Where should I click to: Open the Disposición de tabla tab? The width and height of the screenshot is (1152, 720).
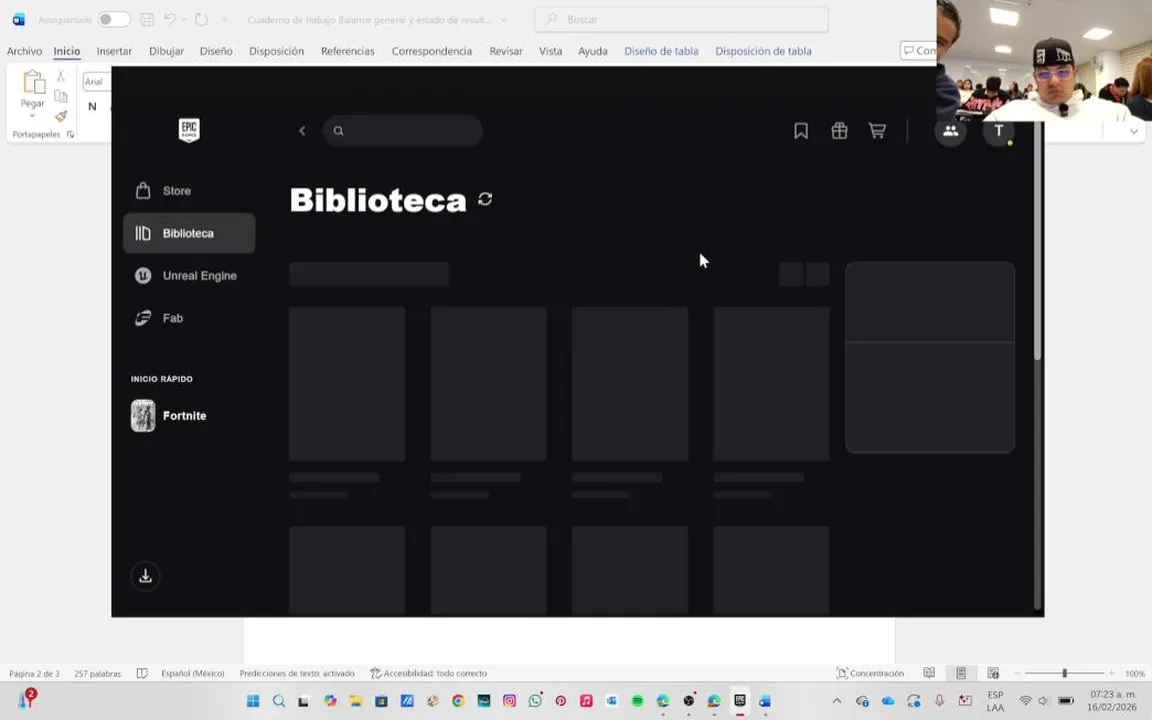click(x=763, y=51)
